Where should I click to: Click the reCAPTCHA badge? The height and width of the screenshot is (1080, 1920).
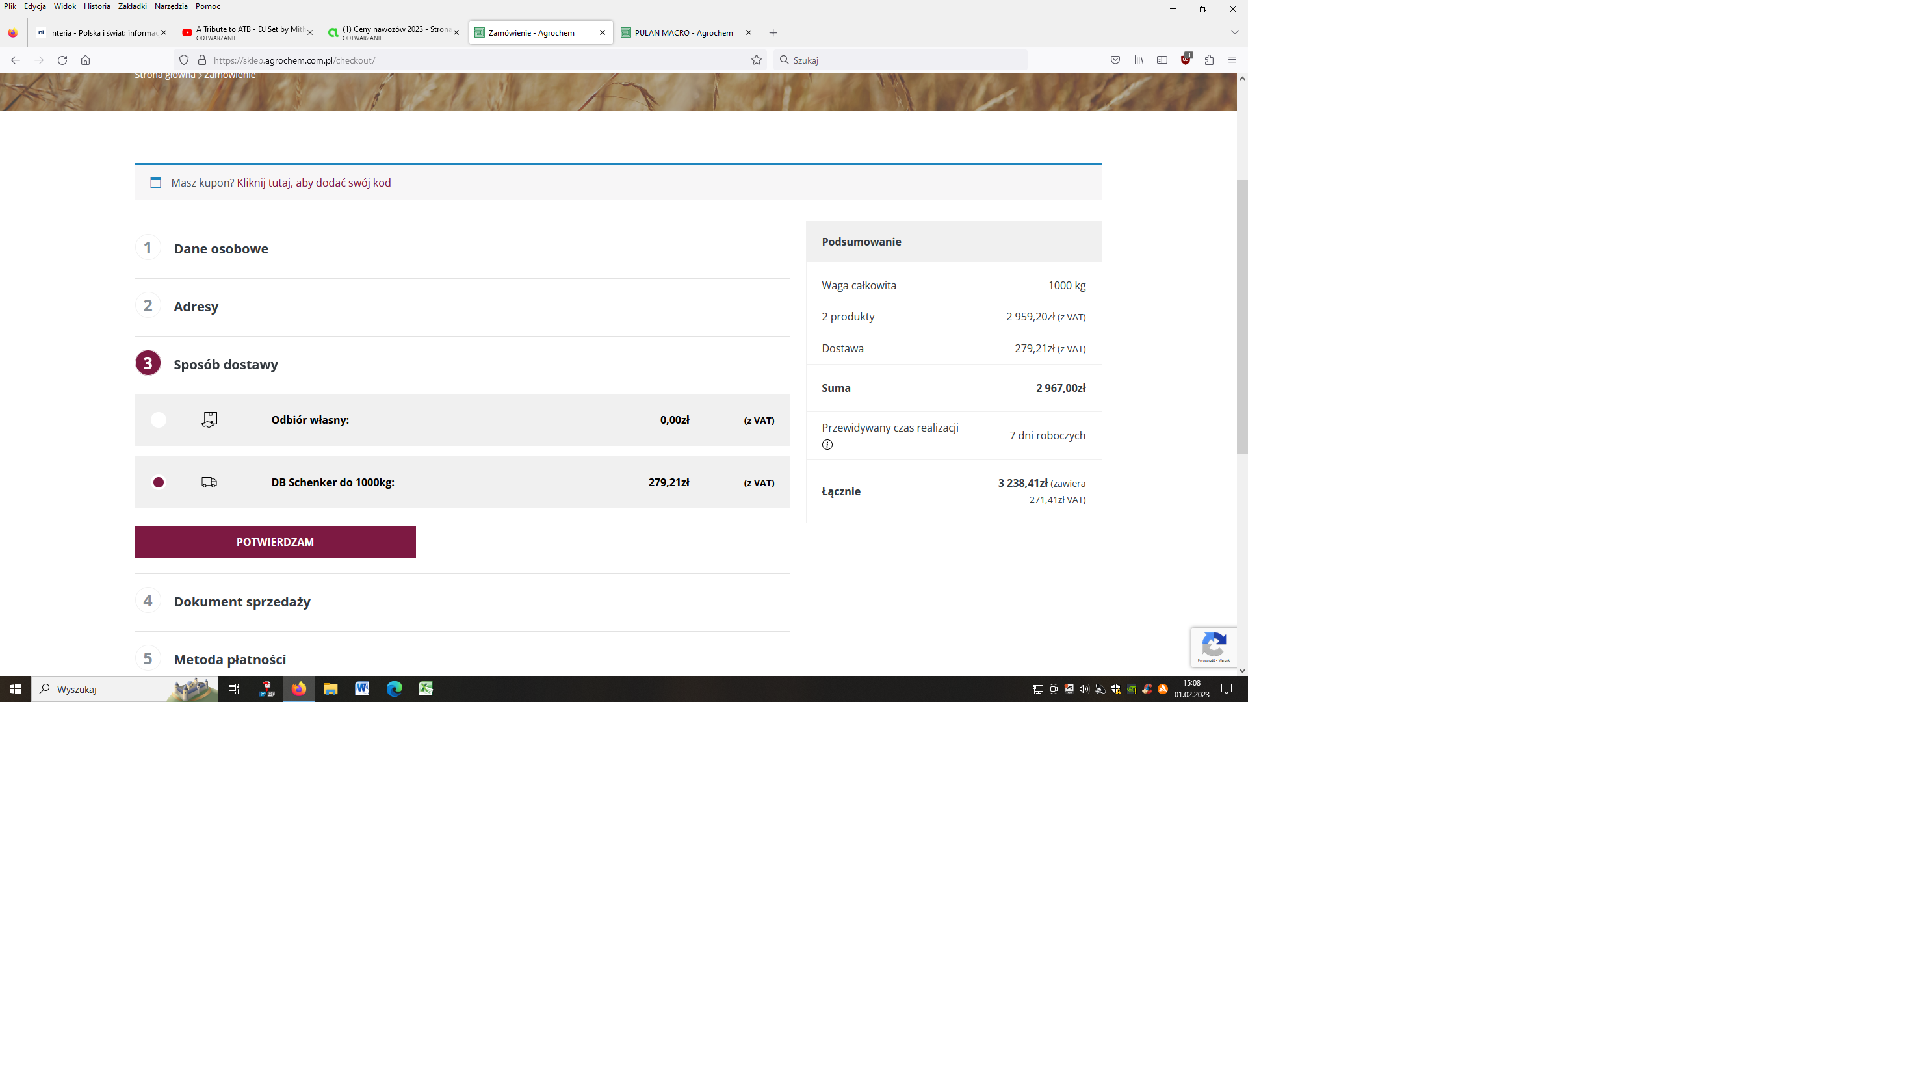coord(1213,647)
